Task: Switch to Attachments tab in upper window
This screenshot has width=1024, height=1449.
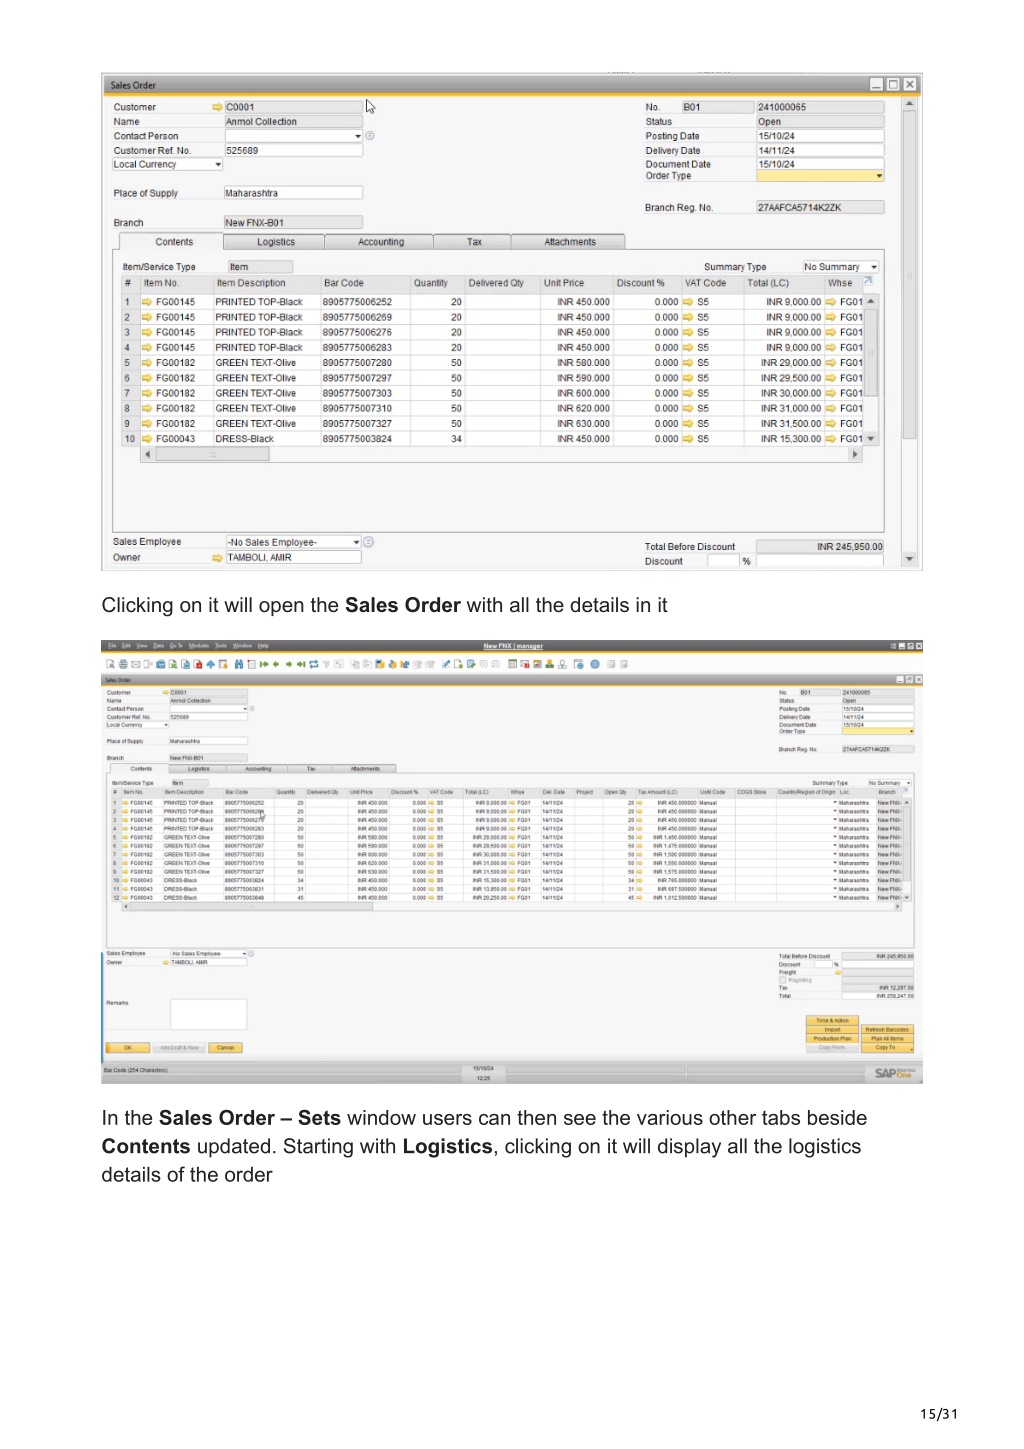Action: 569,242
